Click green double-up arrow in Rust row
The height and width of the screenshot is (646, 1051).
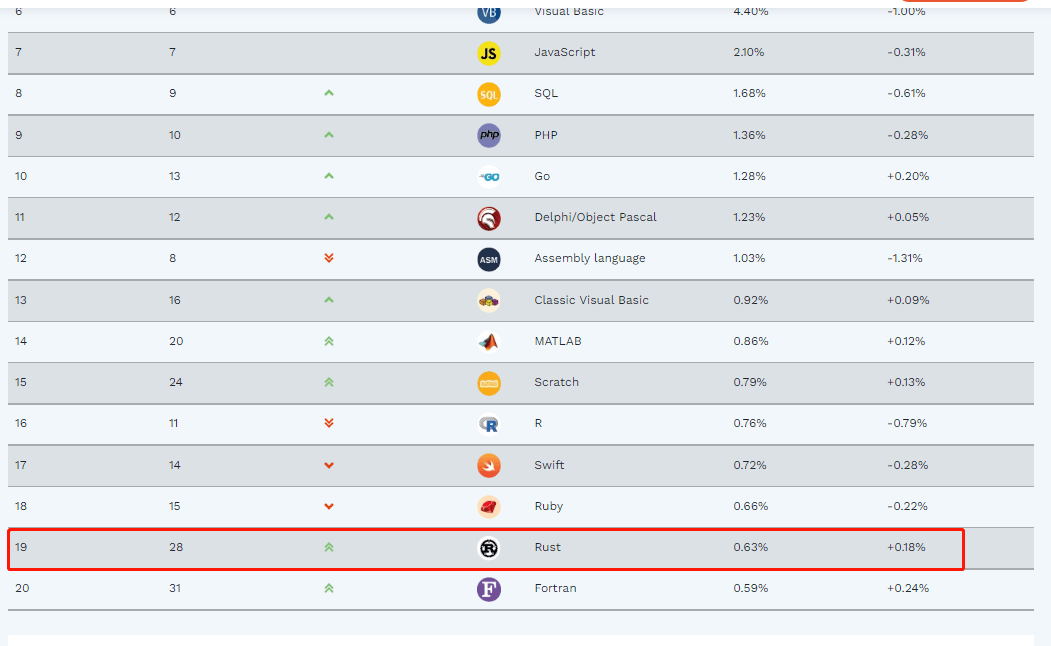[x=328, y=547]
